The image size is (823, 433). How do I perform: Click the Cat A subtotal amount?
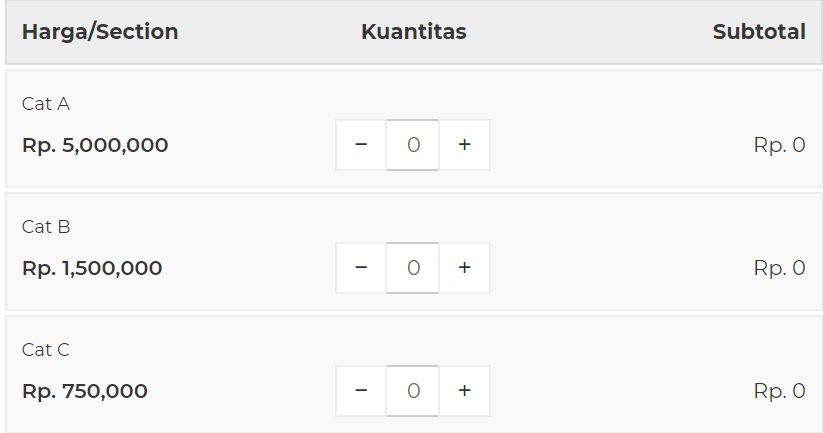779,145
